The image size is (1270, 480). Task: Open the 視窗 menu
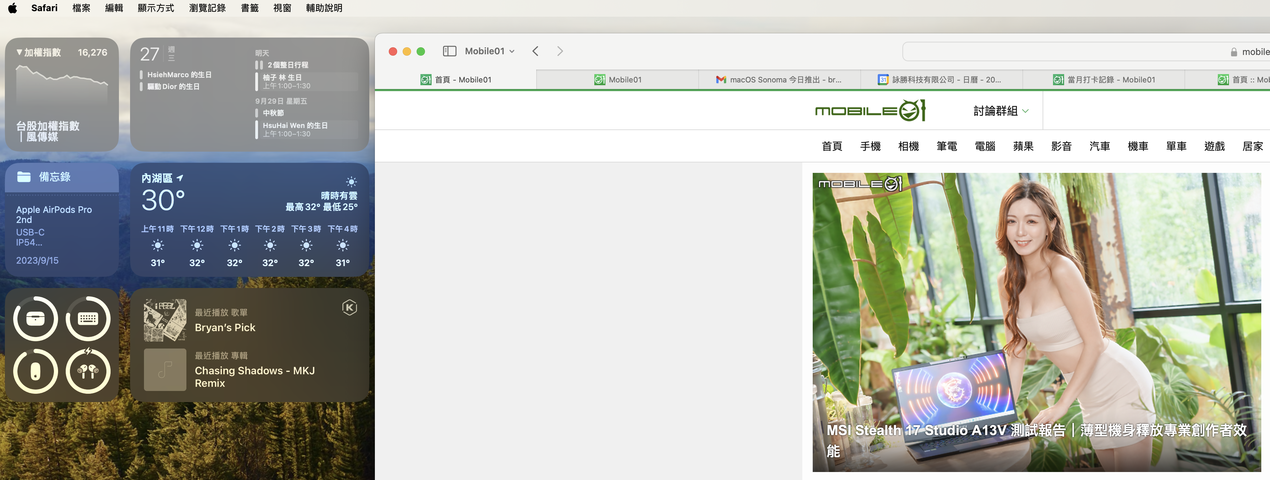pos(282,8)
